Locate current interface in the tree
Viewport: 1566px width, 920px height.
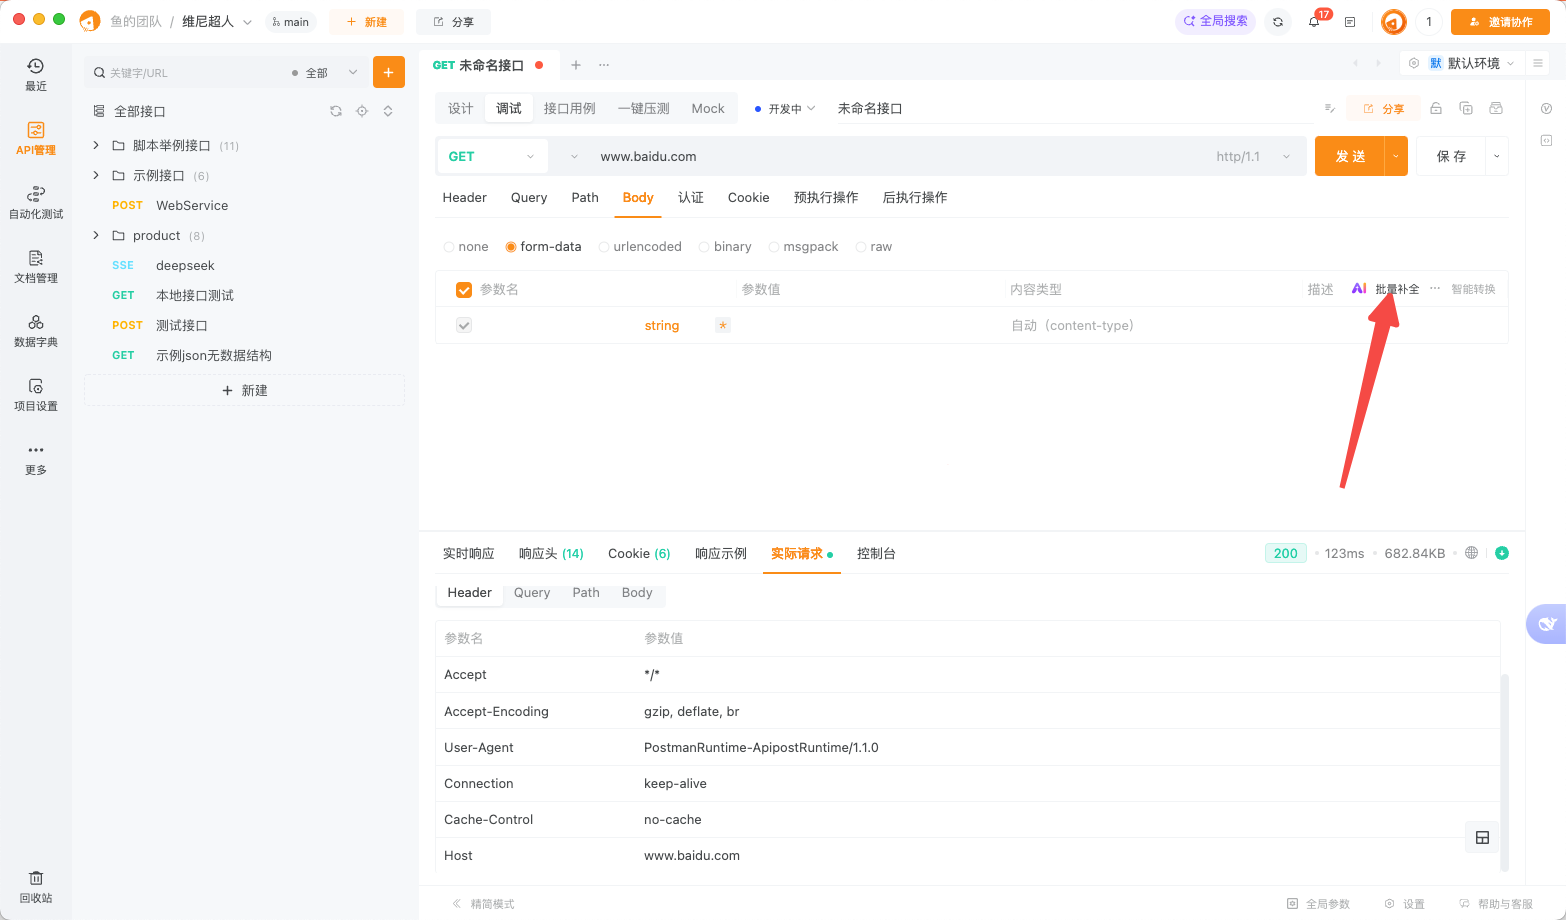pos(362,111)
